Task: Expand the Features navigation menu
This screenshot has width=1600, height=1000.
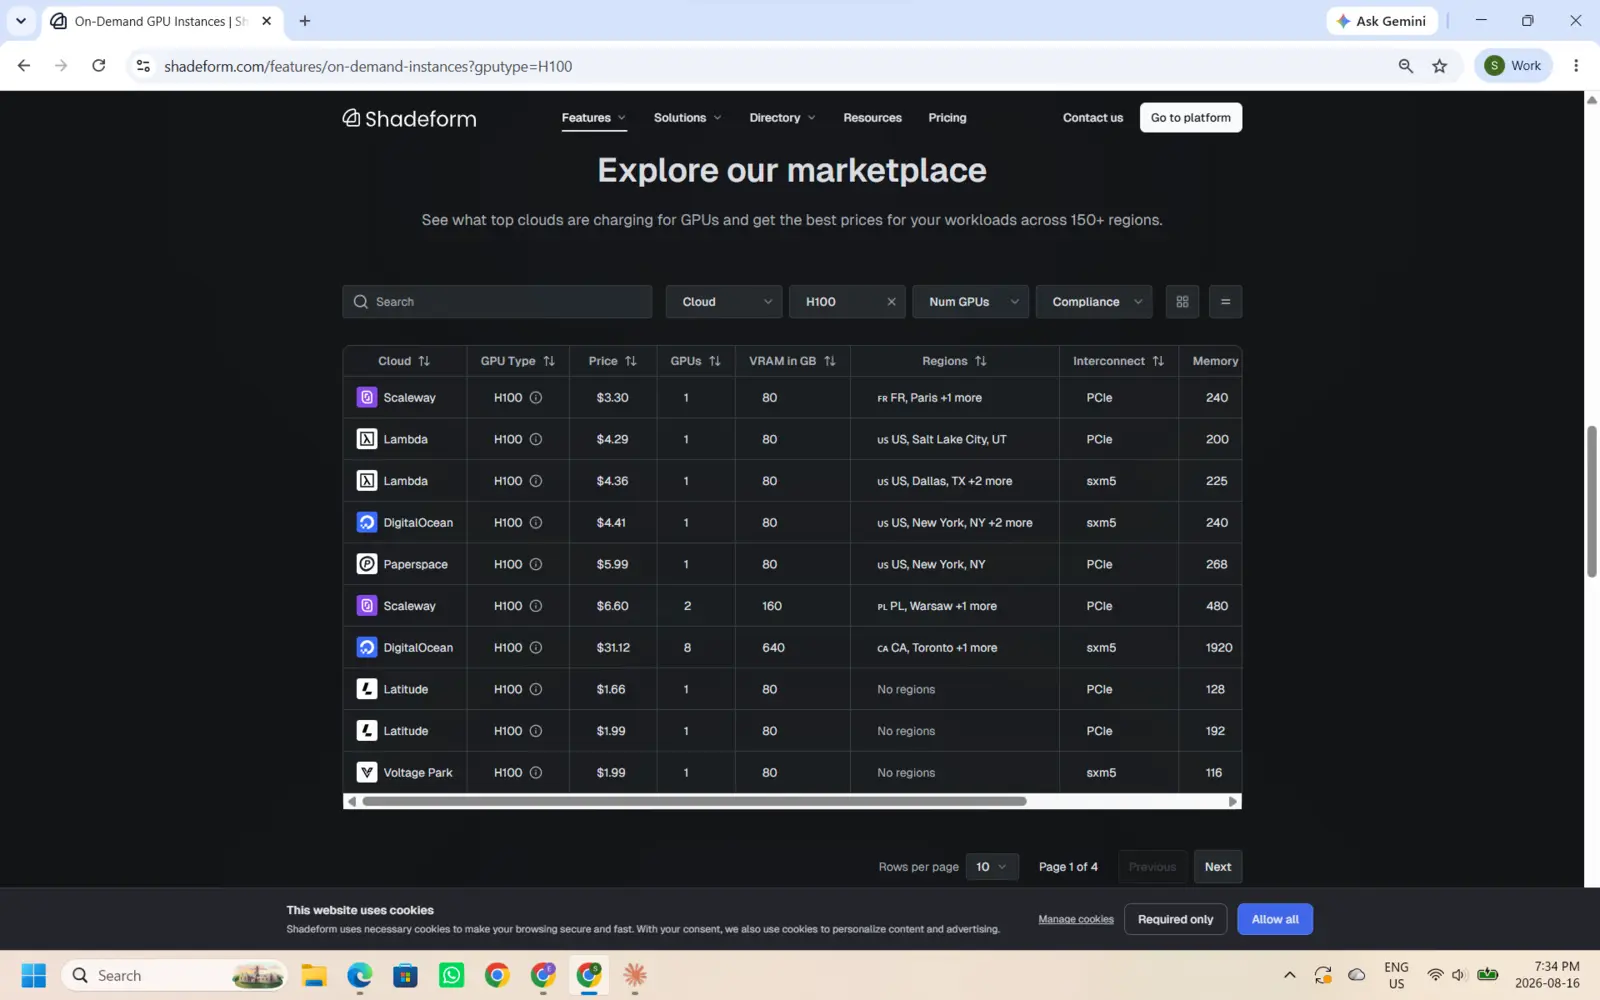Action: pos(594,118)
